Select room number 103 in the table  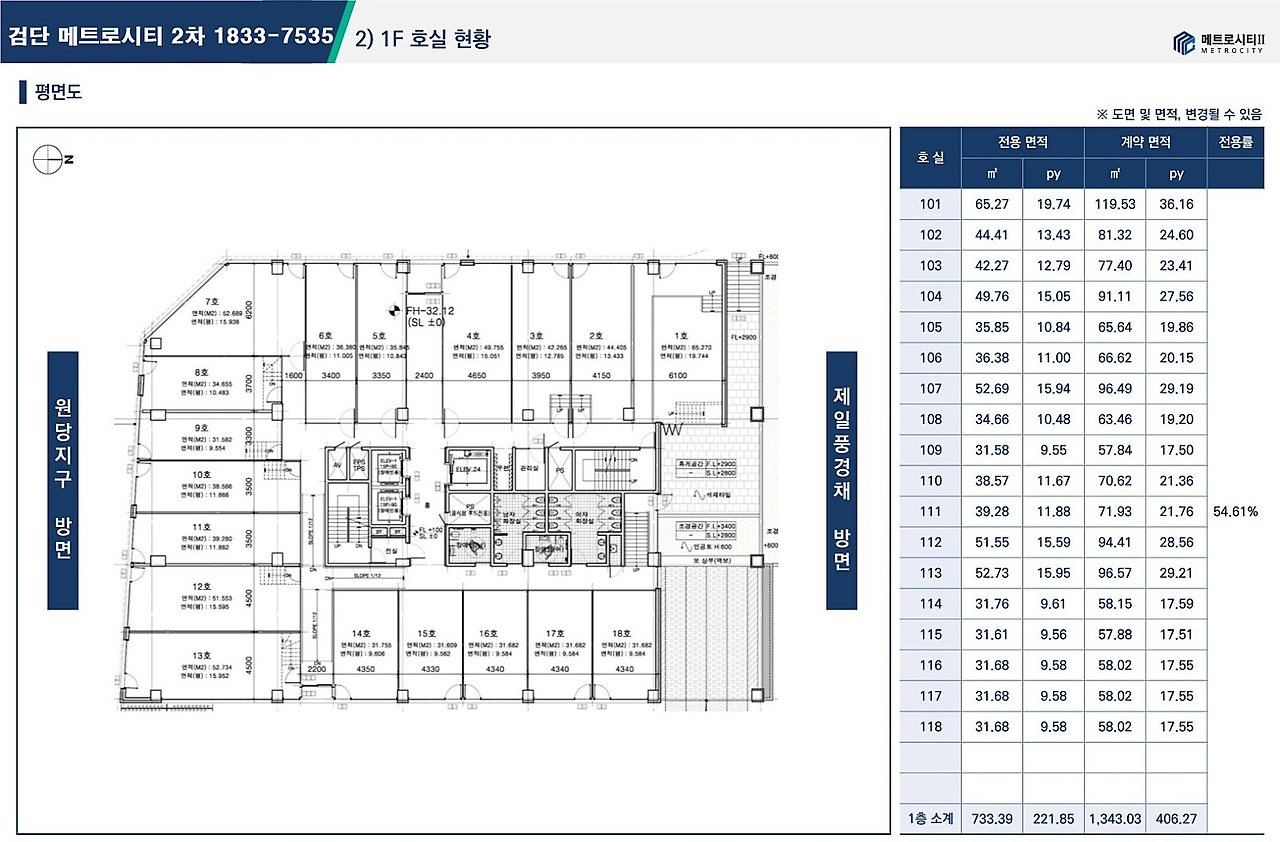(x=930, y=266)
